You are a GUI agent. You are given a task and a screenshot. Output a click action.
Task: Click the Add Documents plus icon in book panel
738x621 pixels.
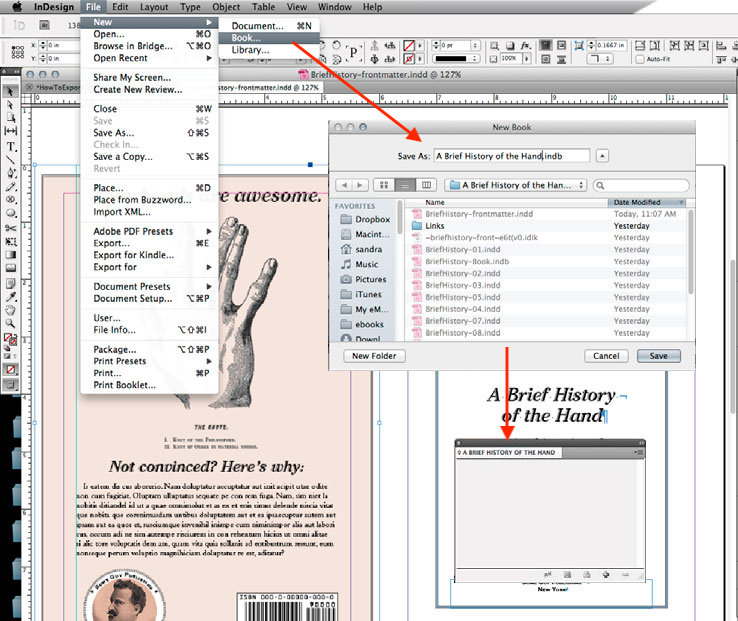coord(607,575)
